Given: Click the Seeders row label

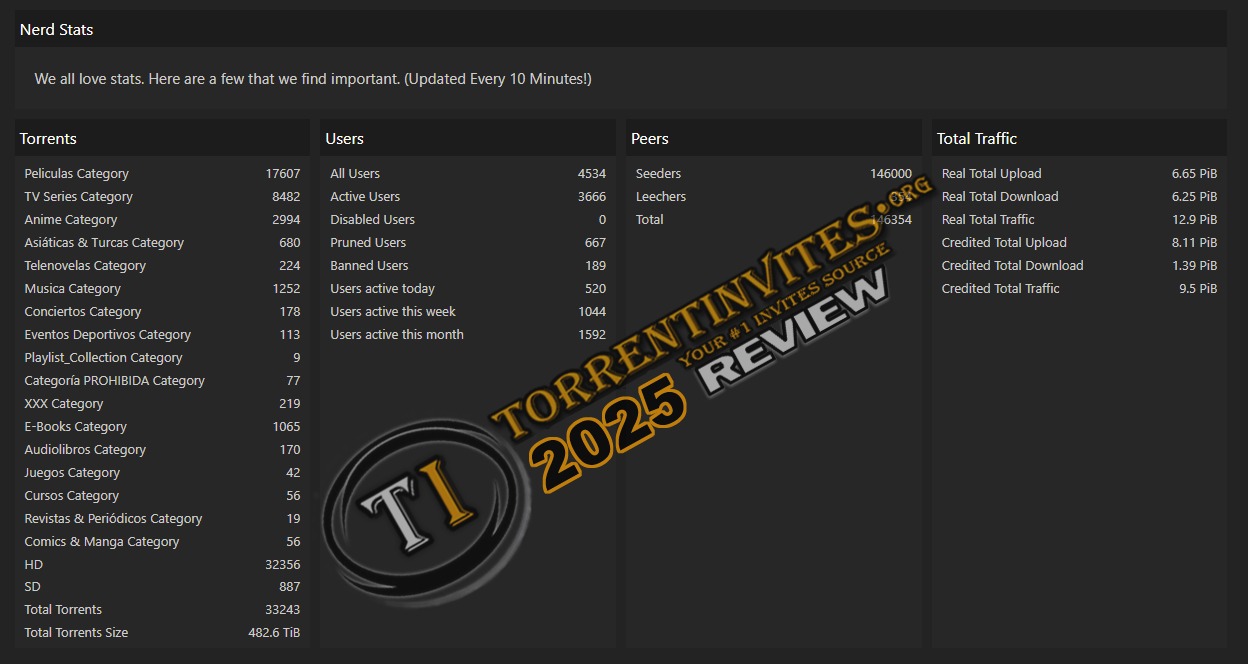Looking at the screenshot, I should coord(658,174).
